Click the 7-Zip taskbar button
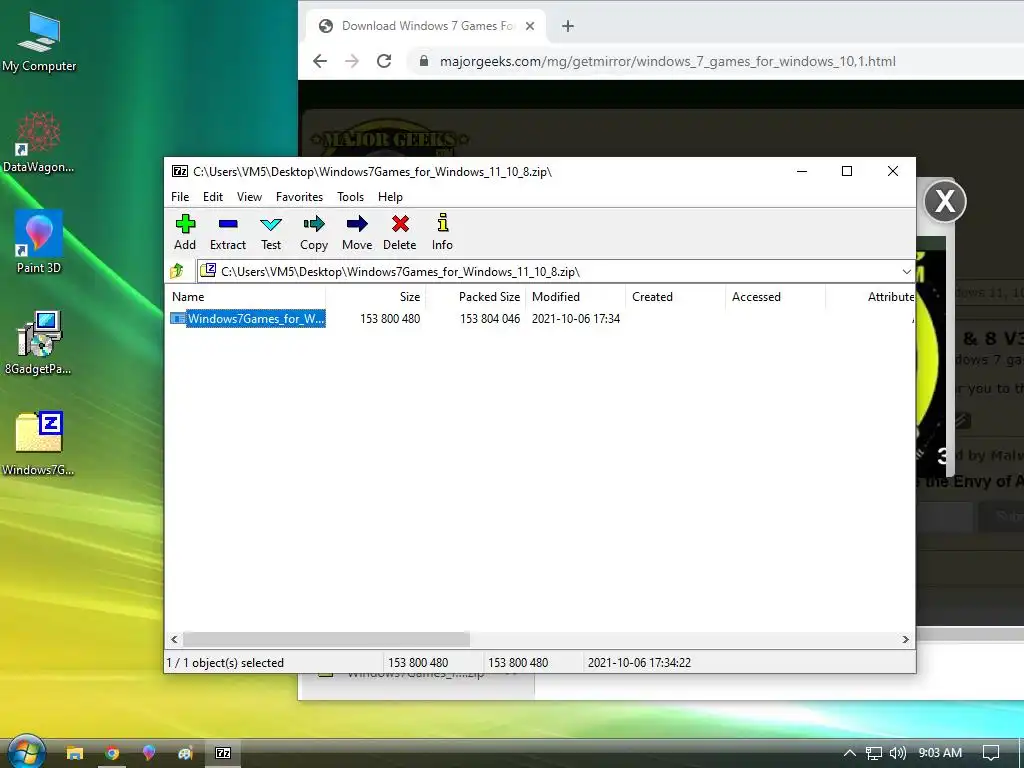This screenshot has width=1024, height=768. (x=223, y=753)
